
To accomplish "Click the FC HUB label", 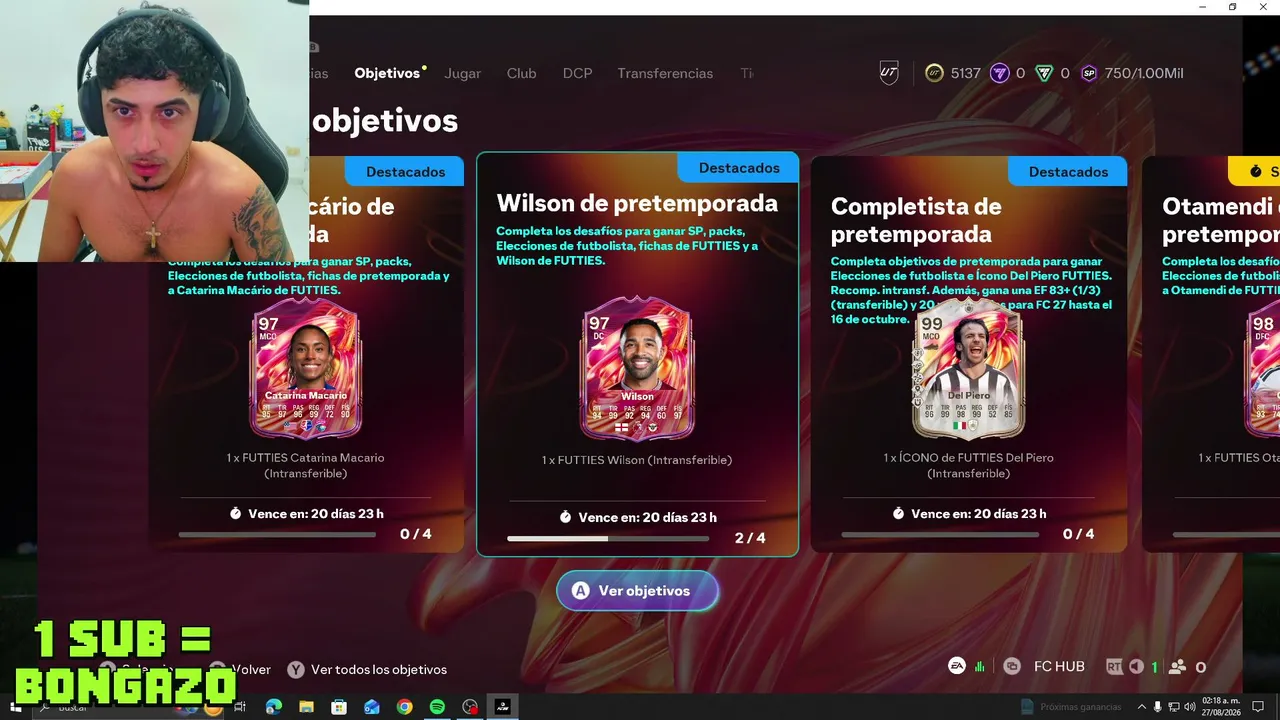I will [x=1059, y=667].
